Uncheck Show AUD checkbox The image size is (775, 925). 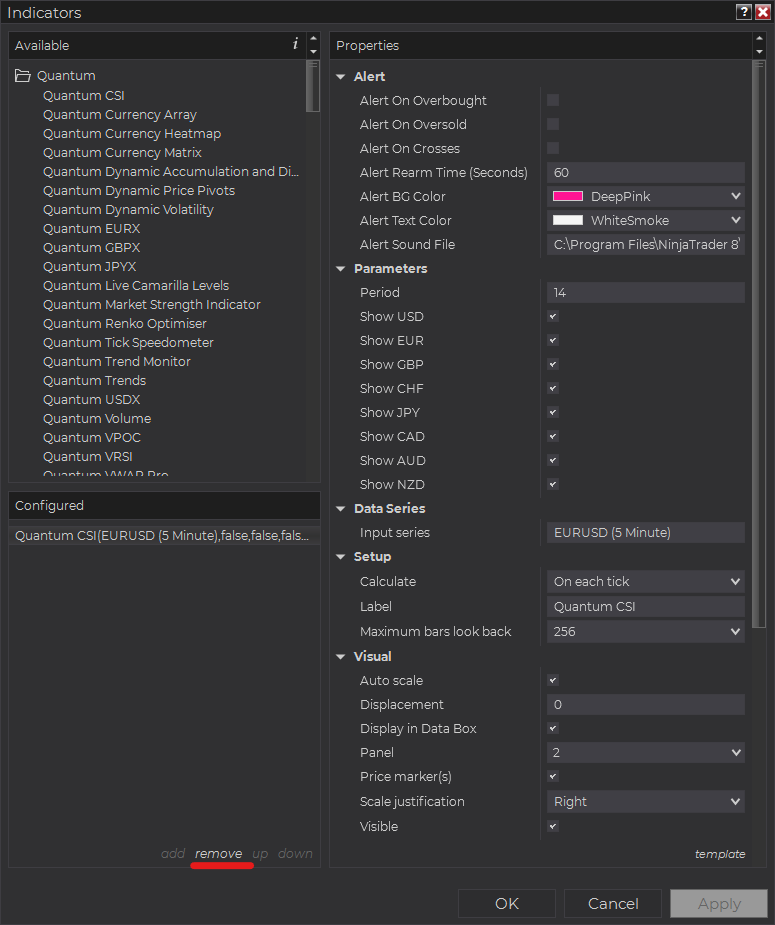553,460
